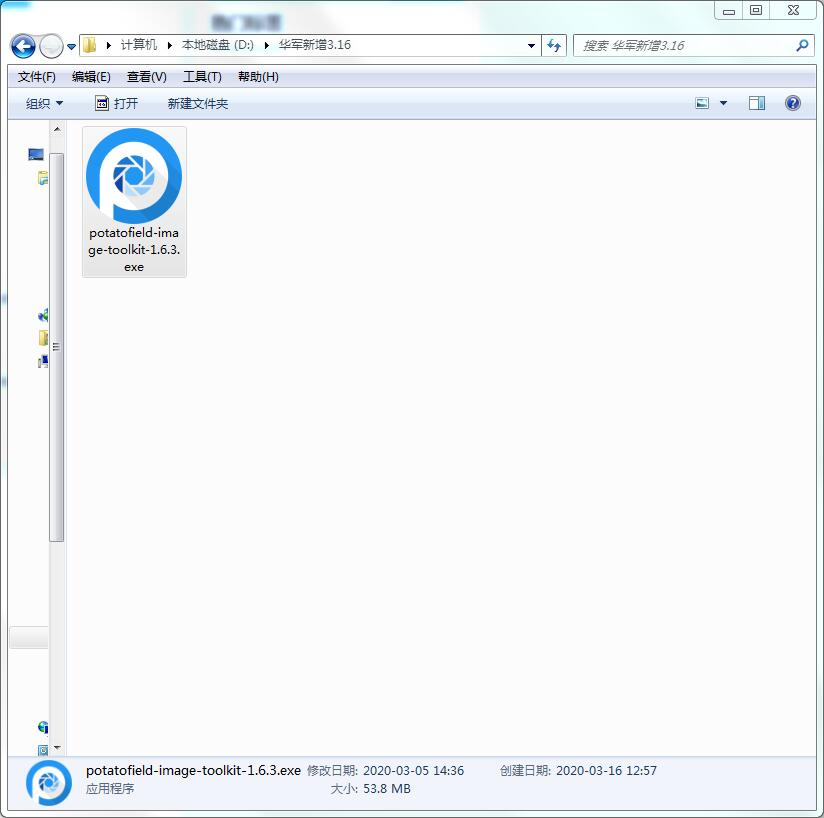The height and width of the screenshot is (818, 824).
Task: Expand the arrow before 华军新增3.16
Action: click(x=266, y=45)
